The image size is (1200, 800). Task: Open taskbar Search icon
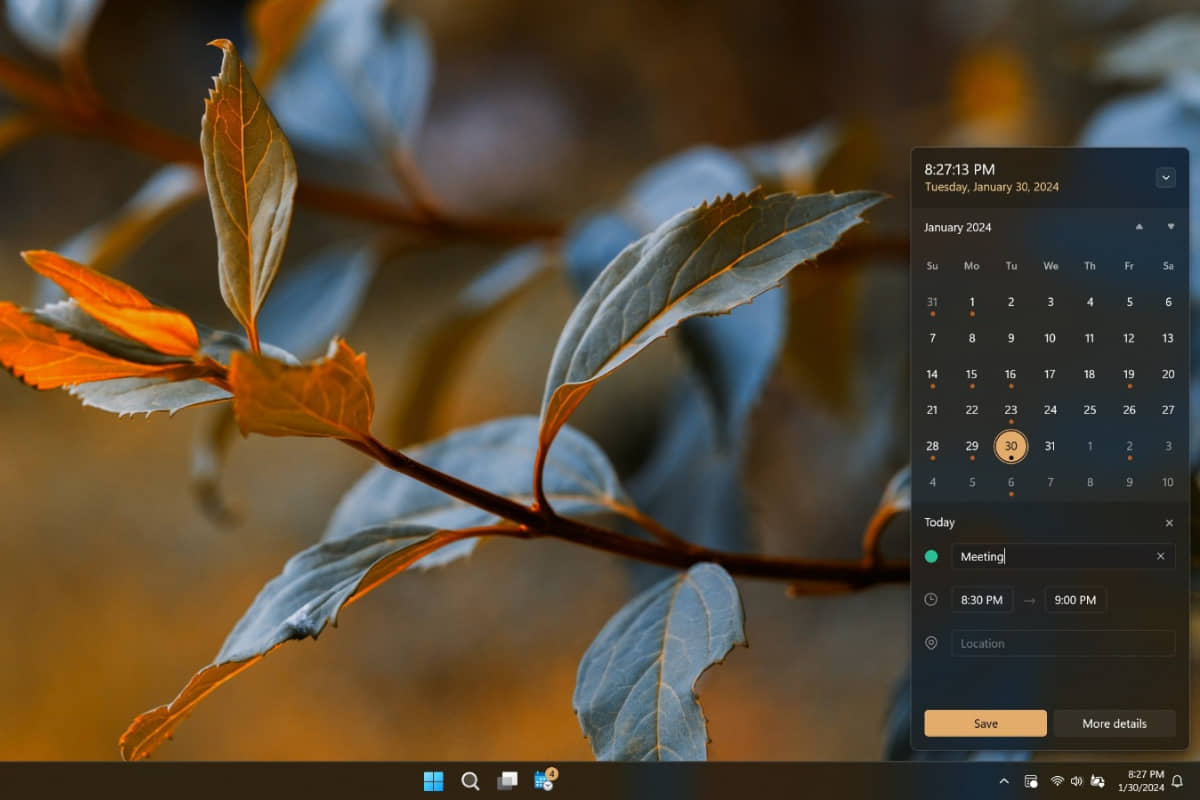tap(470, 781)
